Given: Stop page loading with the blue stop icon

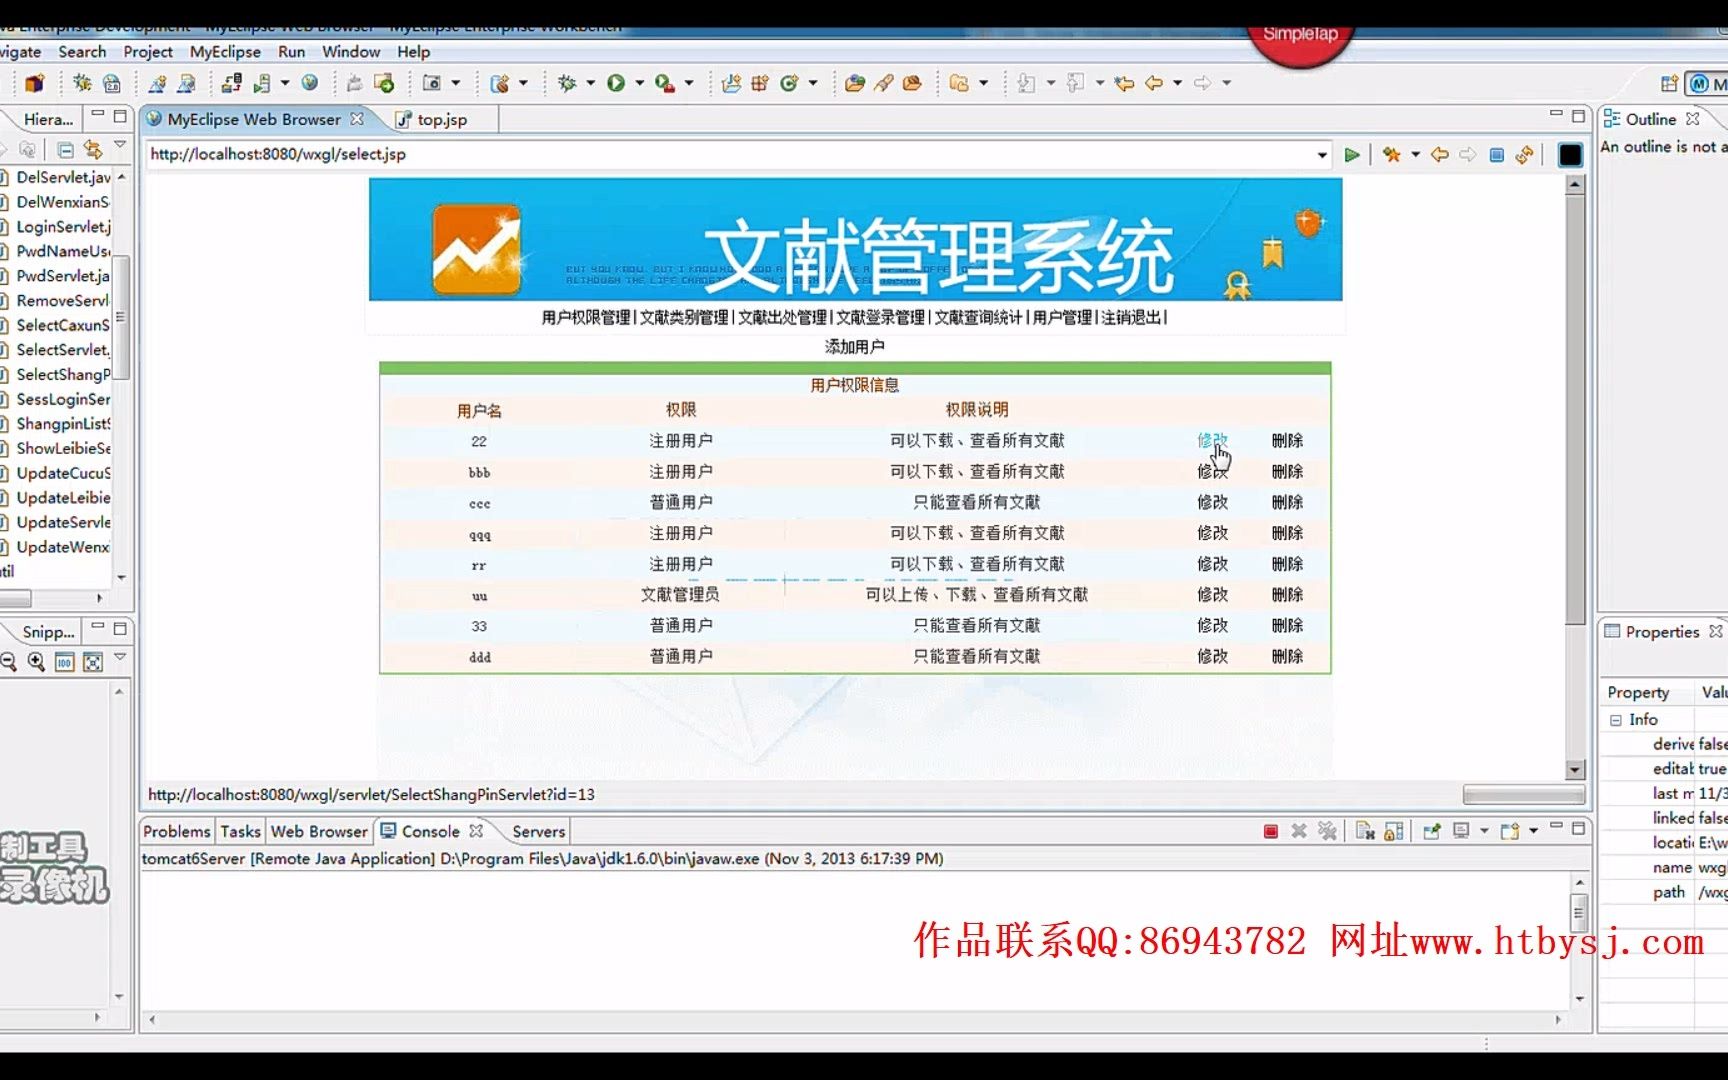Looking at the screenshot, I should (1497, 155).
